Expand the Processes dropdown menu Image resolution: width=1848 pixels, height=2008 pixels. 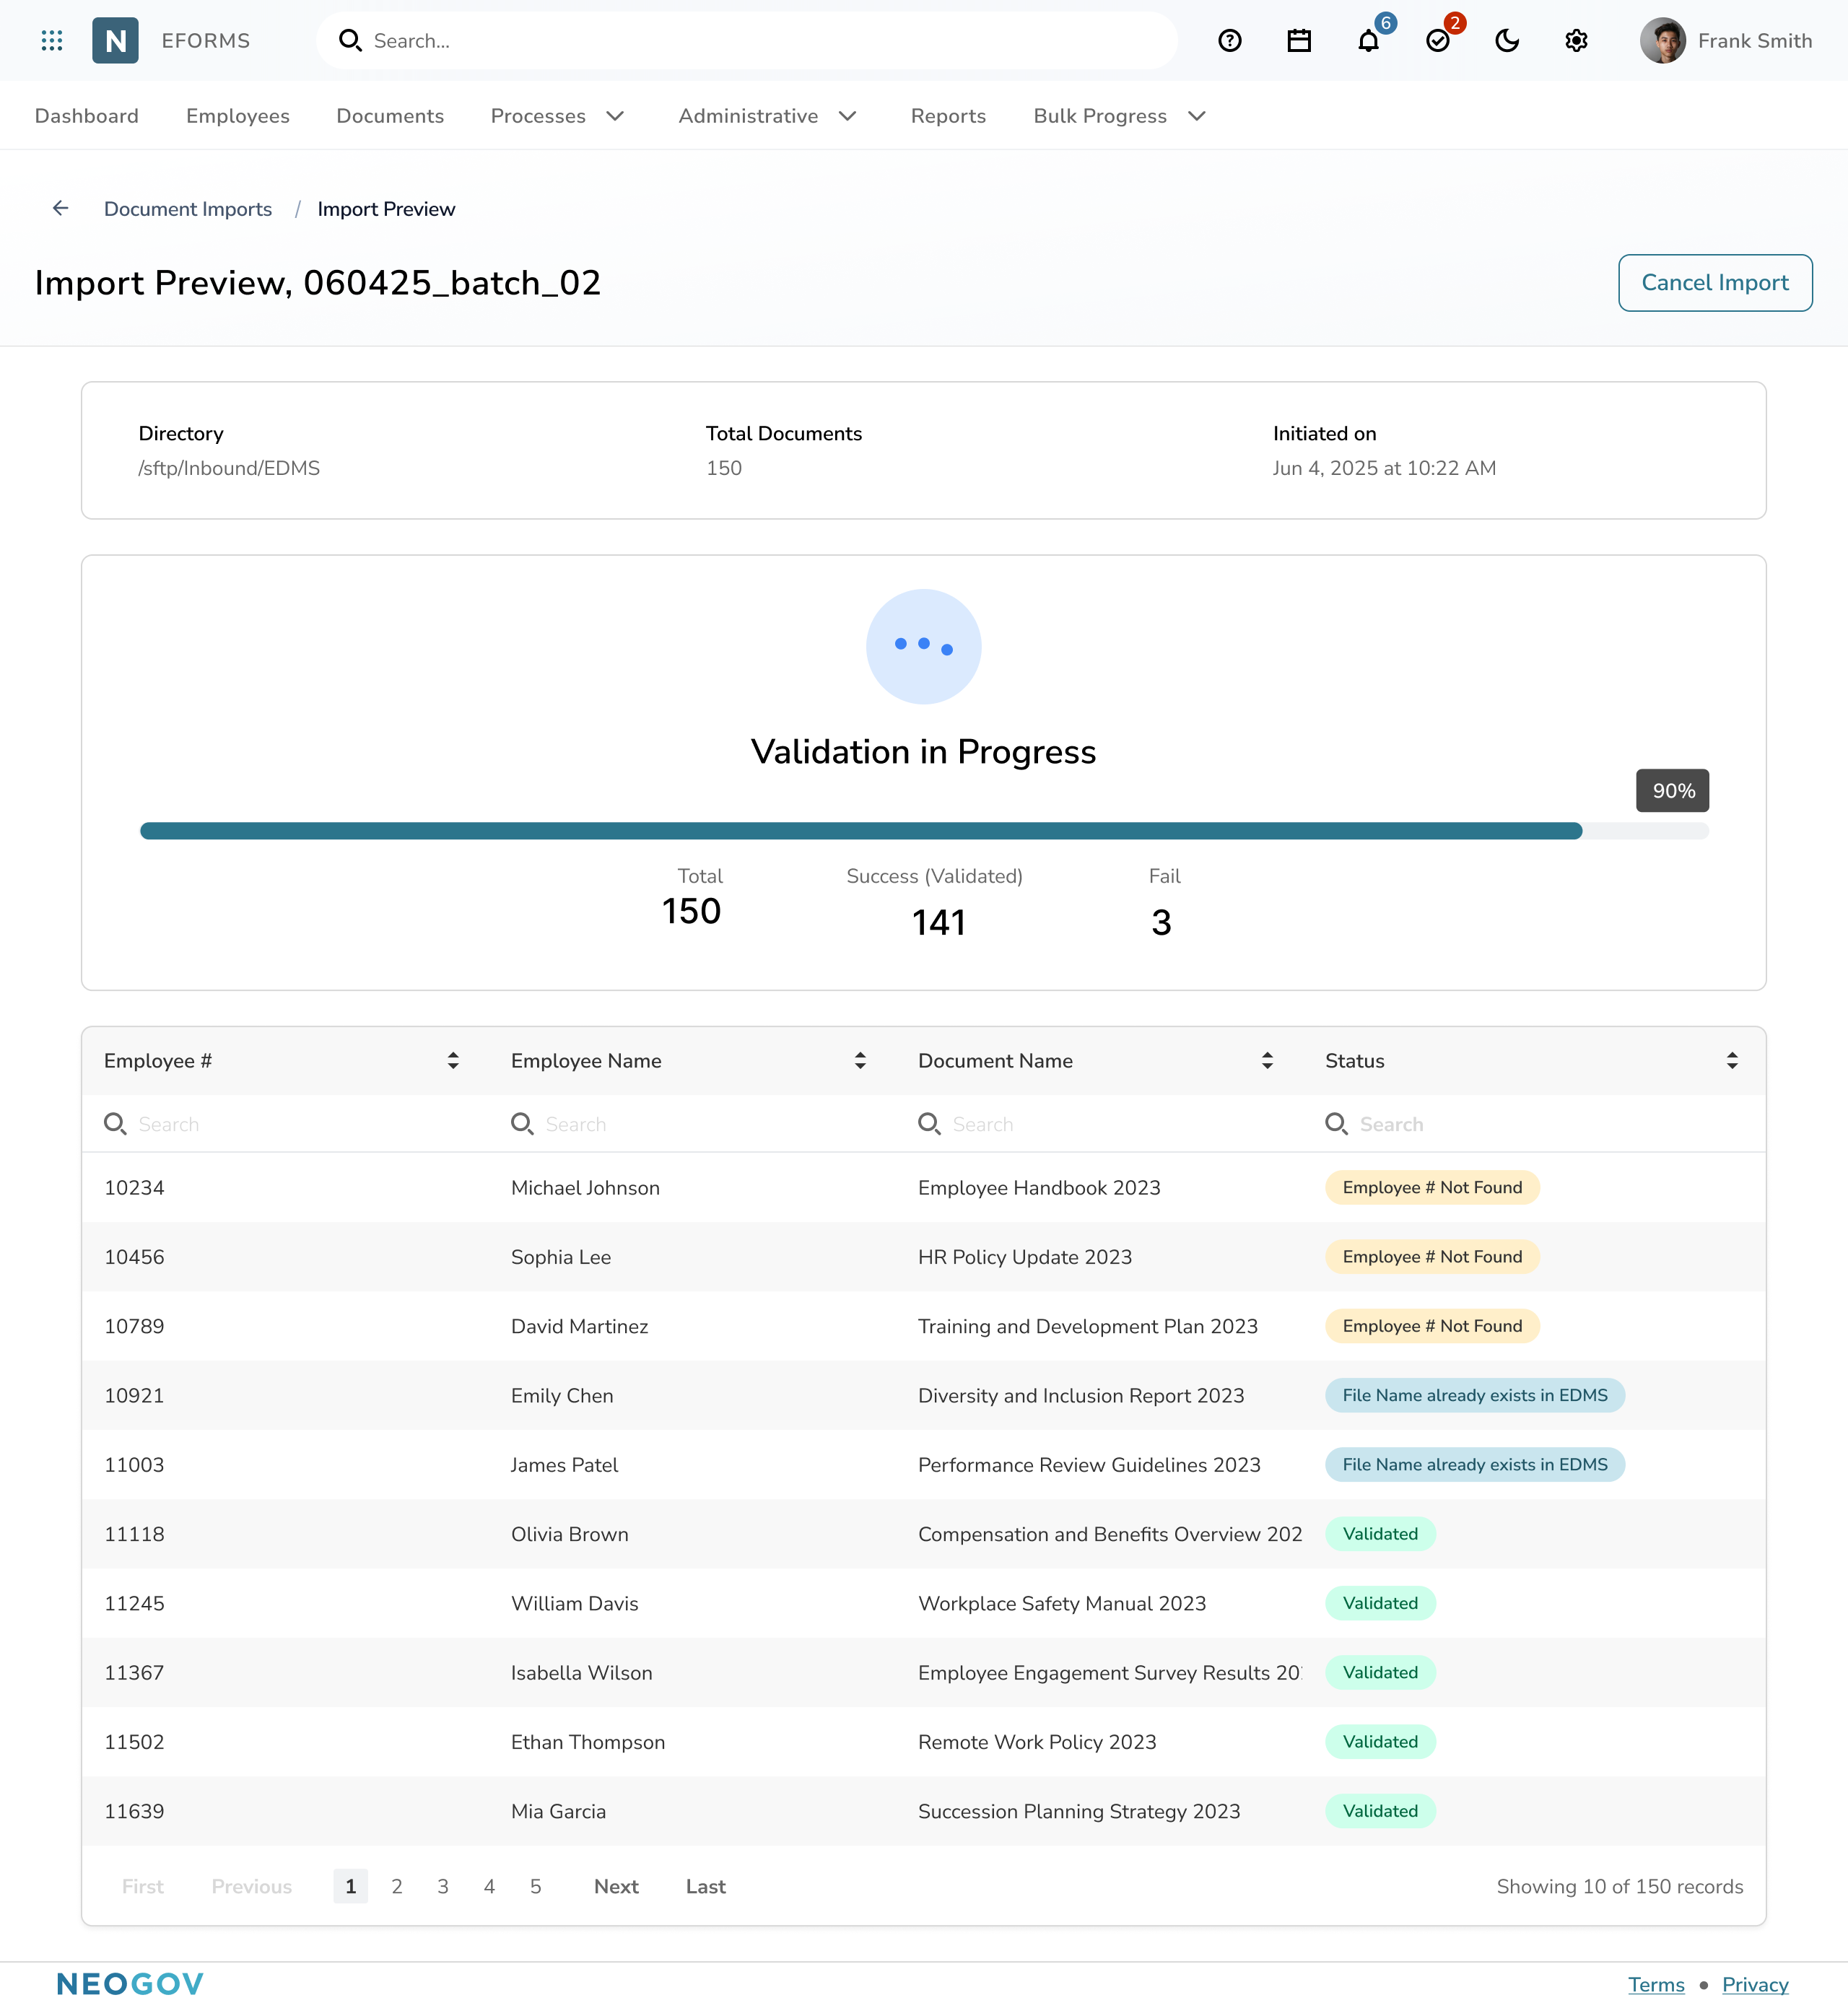(558, 116)
